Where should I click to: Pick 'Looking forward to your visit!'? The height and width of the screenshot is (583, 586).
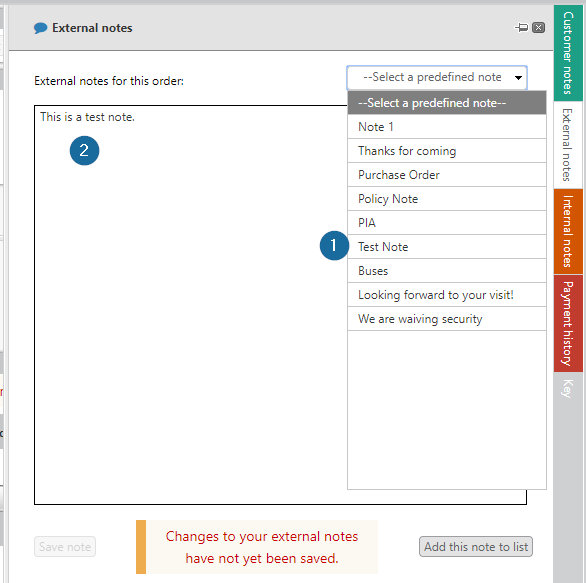[x=447, y=294]
